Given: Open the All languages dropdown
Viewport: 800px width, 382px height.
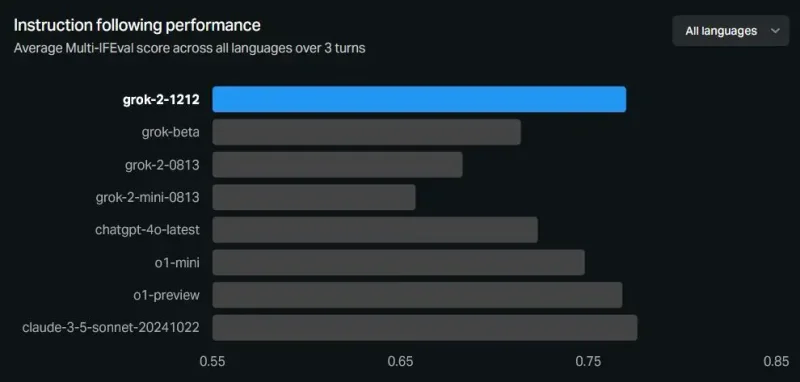Looking at the screenshot, I should 730,31.
